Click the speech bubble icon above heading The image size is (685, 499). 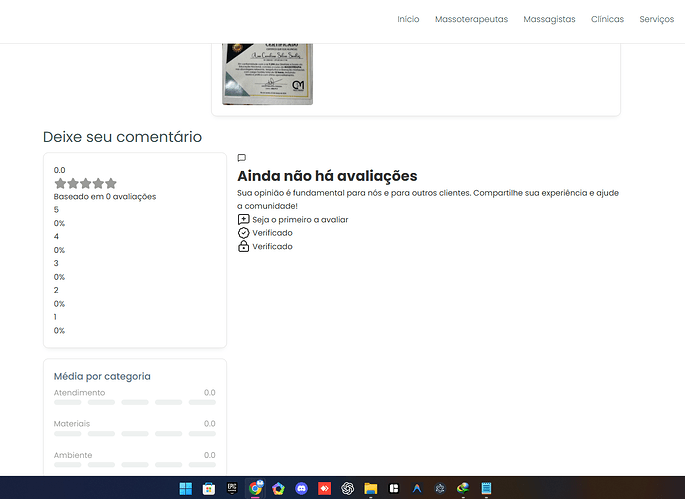pyautogui.click(x=242, y=158)
